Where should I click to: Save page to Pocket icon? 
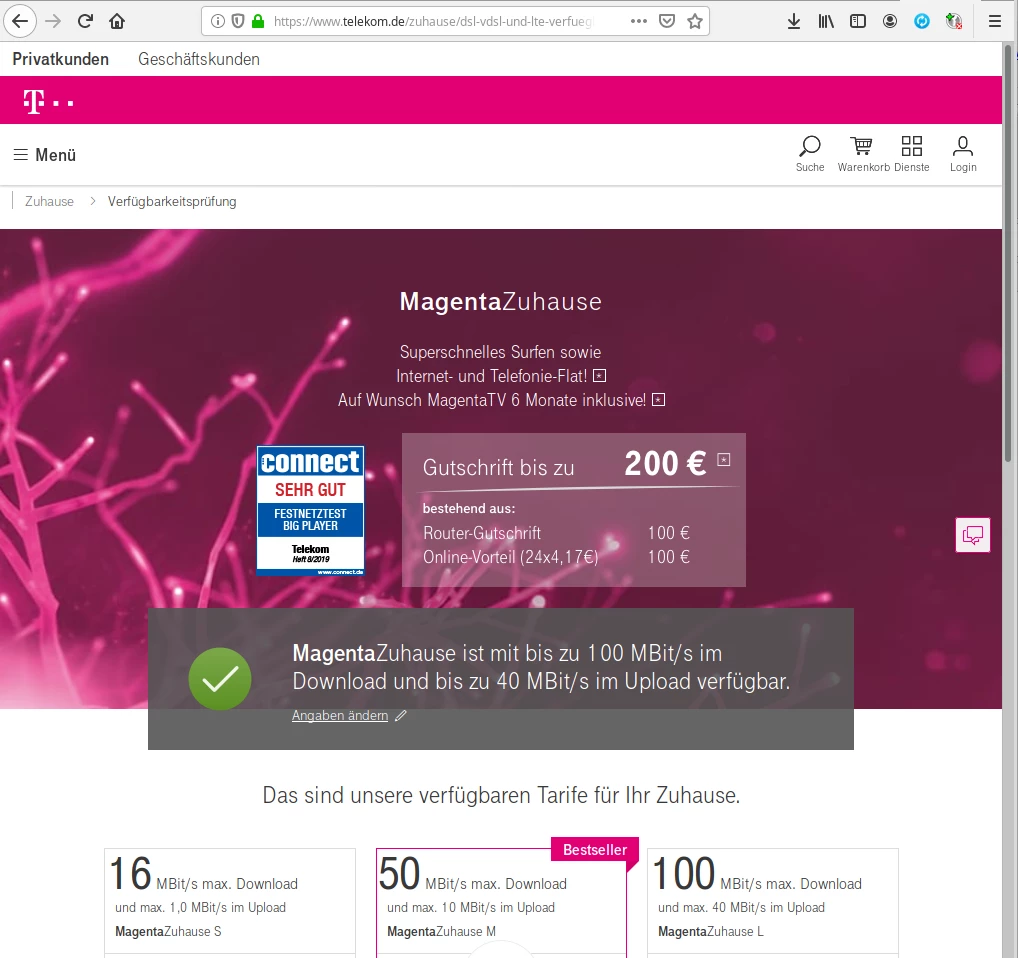667,21
